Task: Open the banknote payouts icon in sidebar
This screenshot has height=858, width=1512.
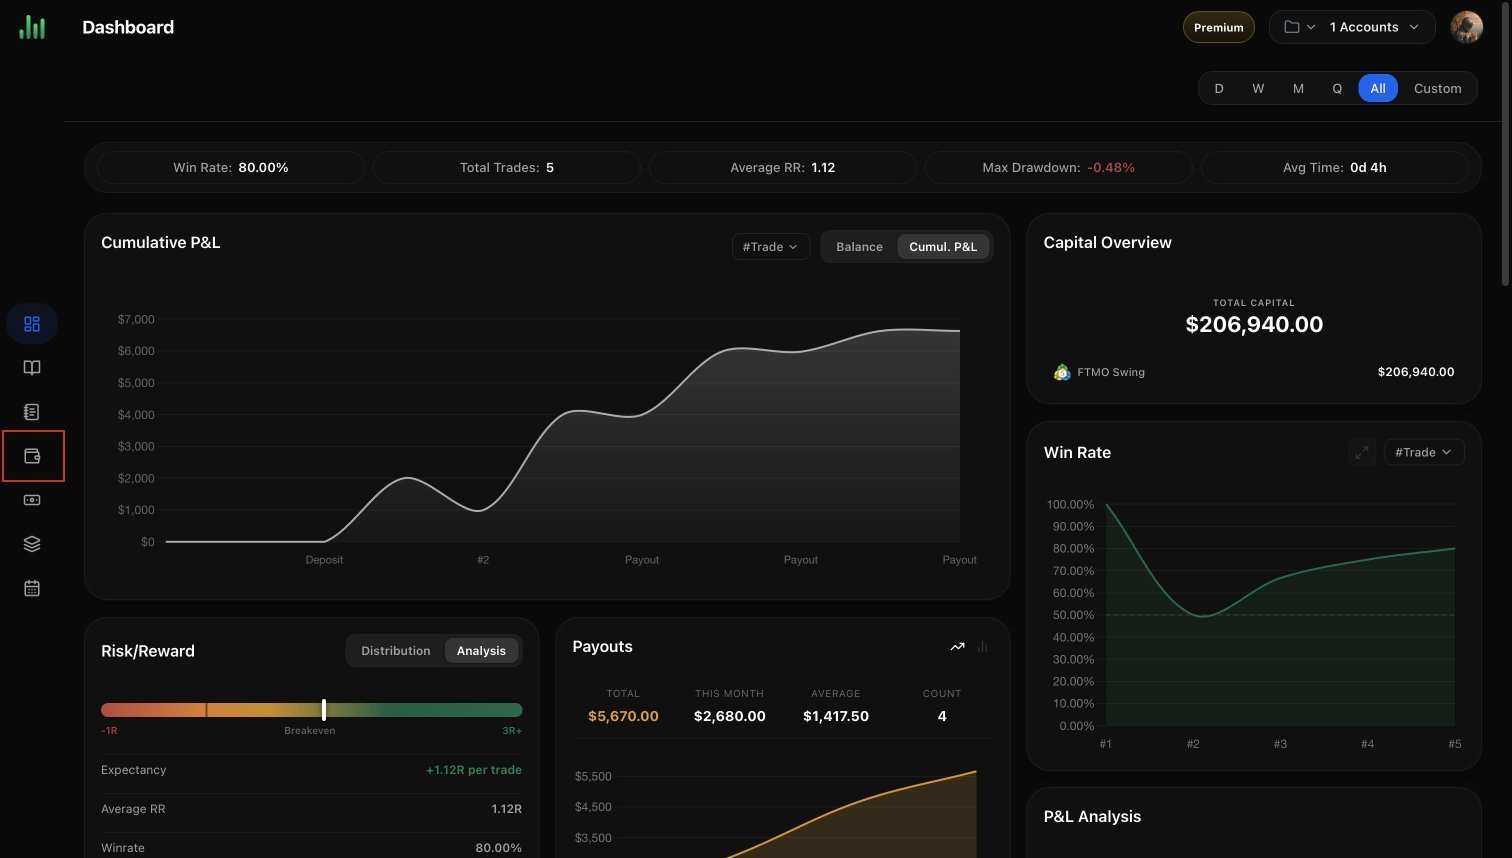Action: tap(32, 500)
